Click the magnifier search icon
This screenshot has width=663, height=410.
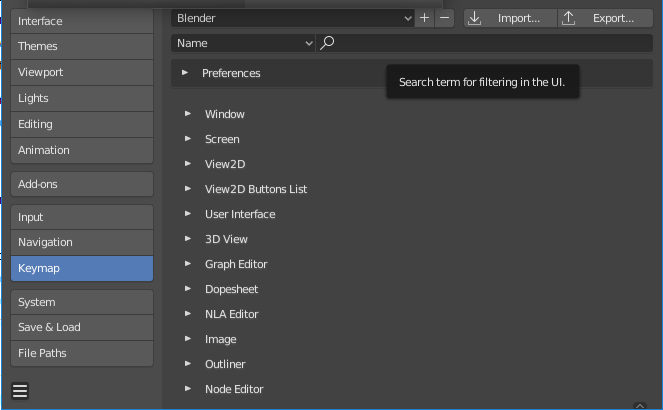(x=327, y=43)
